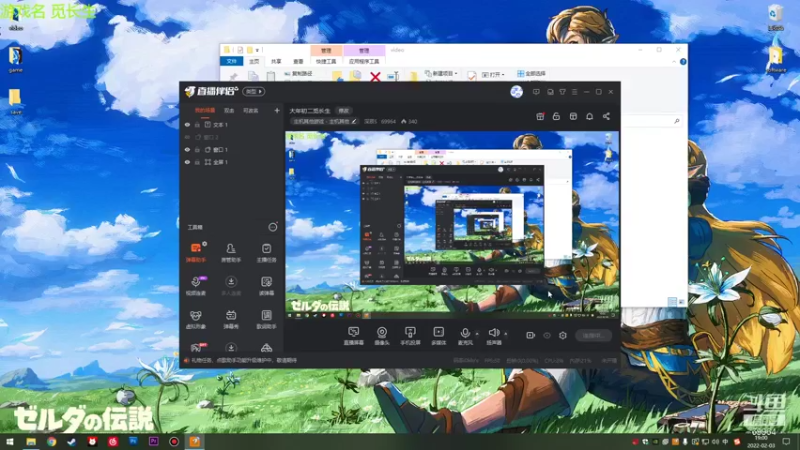The image size is (800, 450).
Task: Toggle visibility of the 窗口 1 source
Action: click(187, 149)
